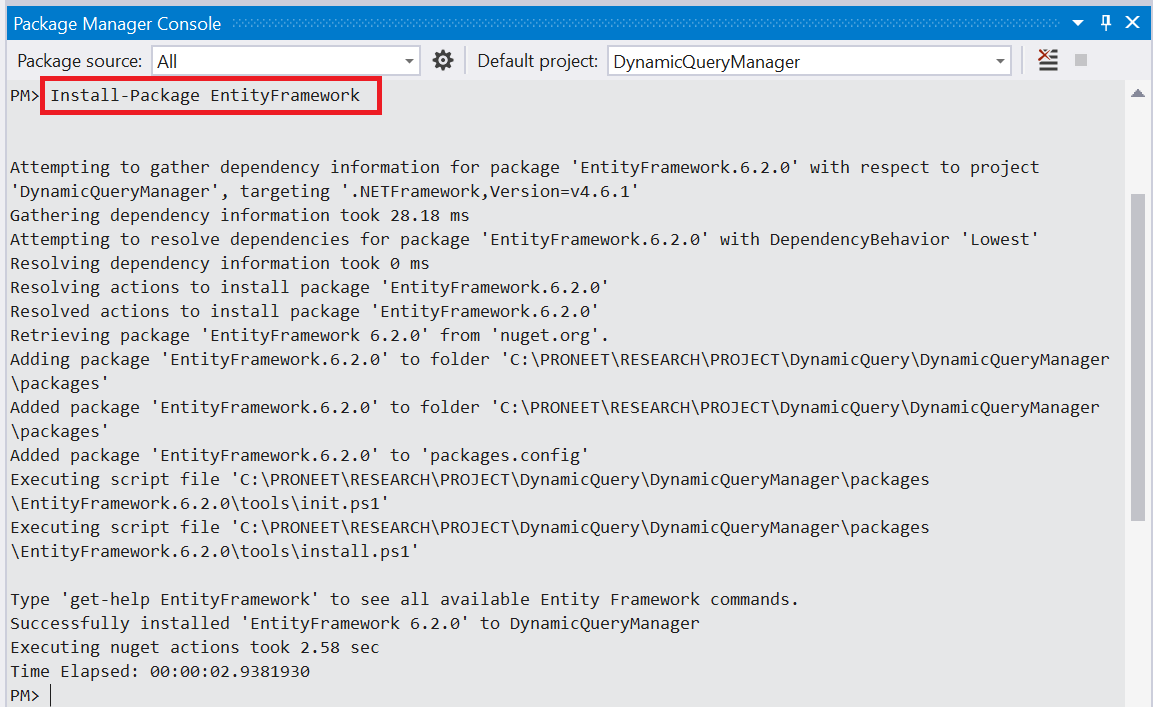Click 'Successfully installed' output line
The image size is (1153, 707).
pyautogui.click(x=354, y=624)
